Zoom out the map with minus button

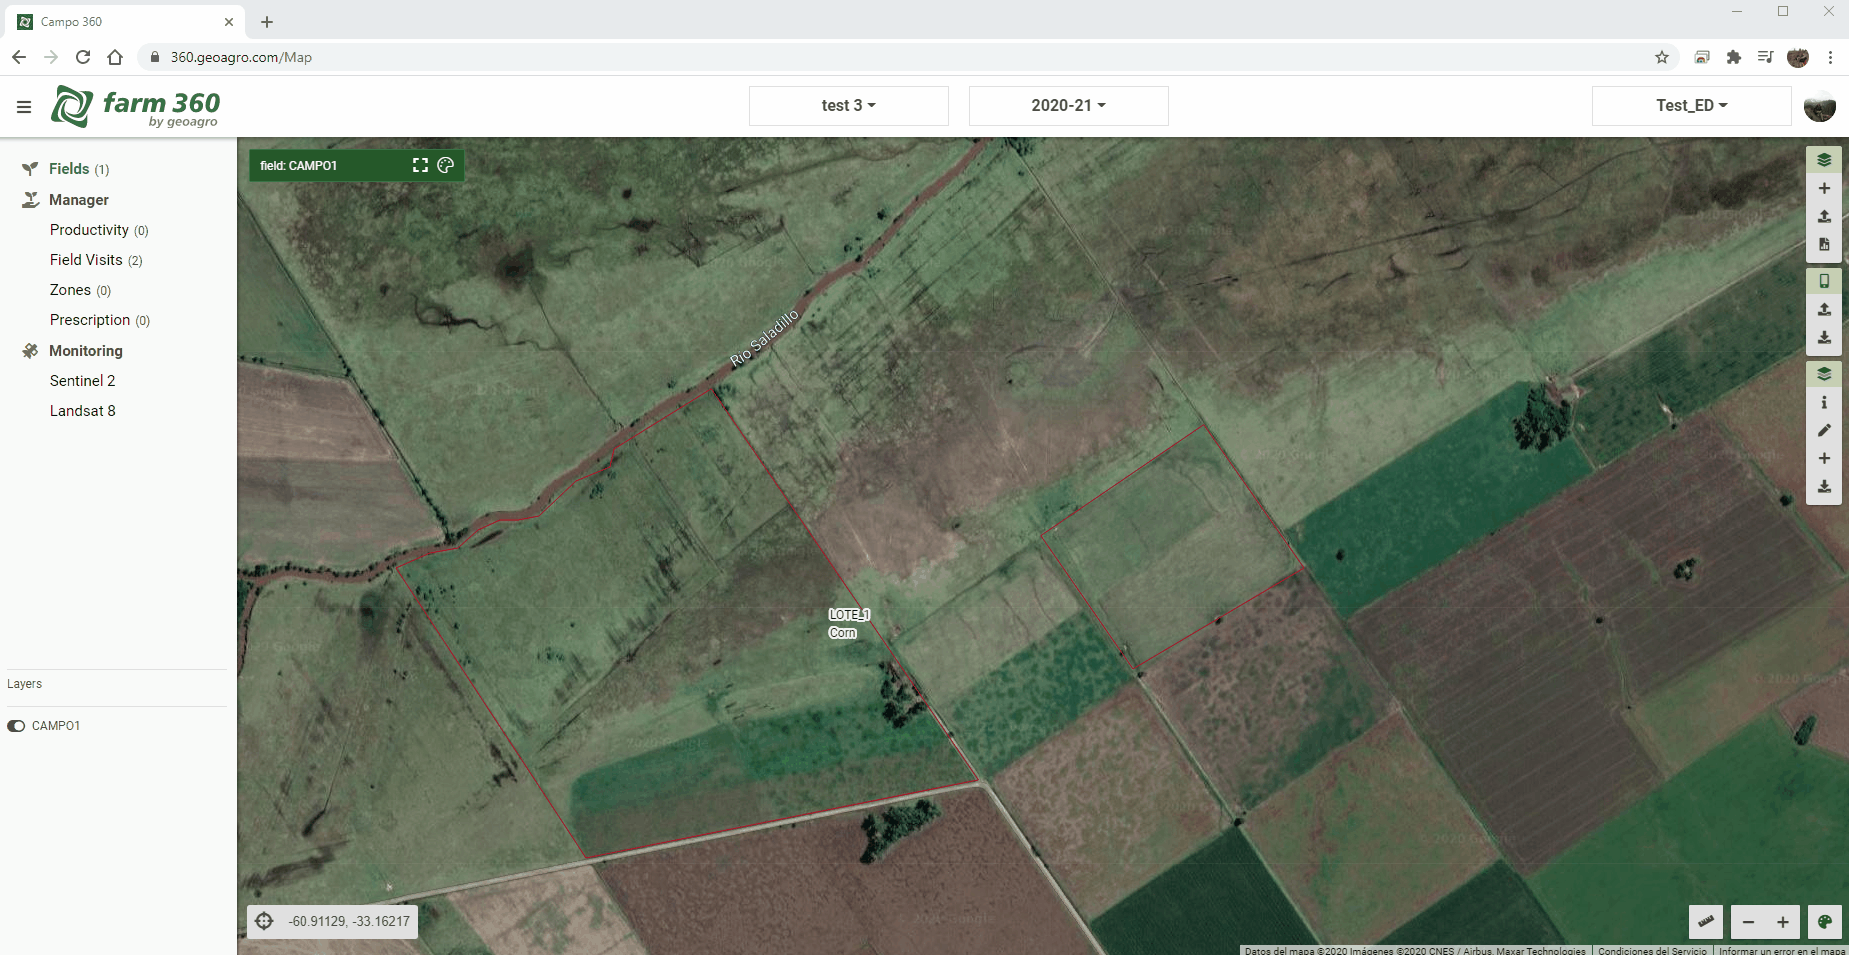click(x=1748, y=922)
